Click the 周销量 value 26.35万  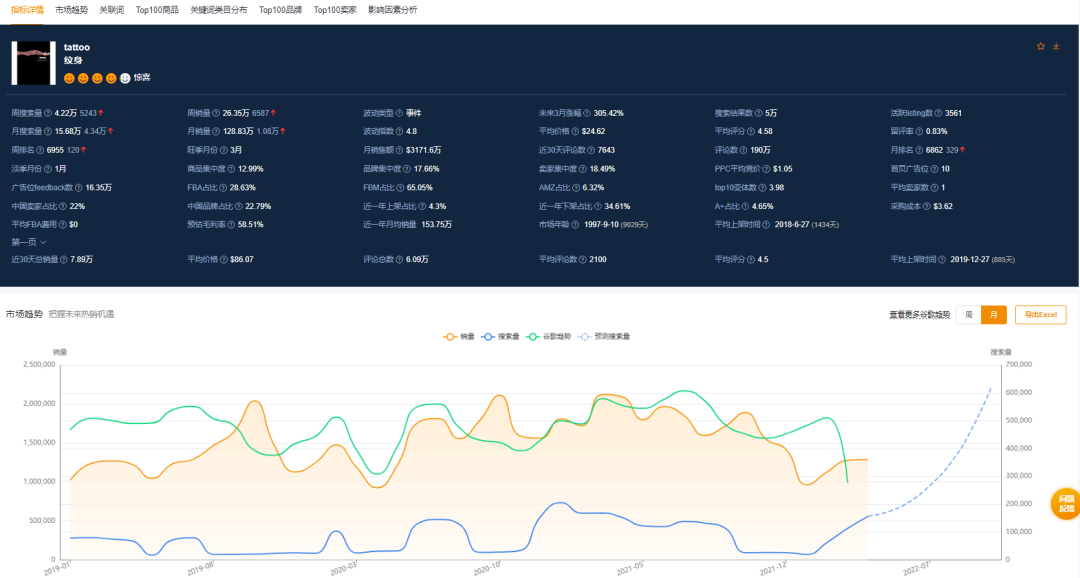tap(236, 113)
